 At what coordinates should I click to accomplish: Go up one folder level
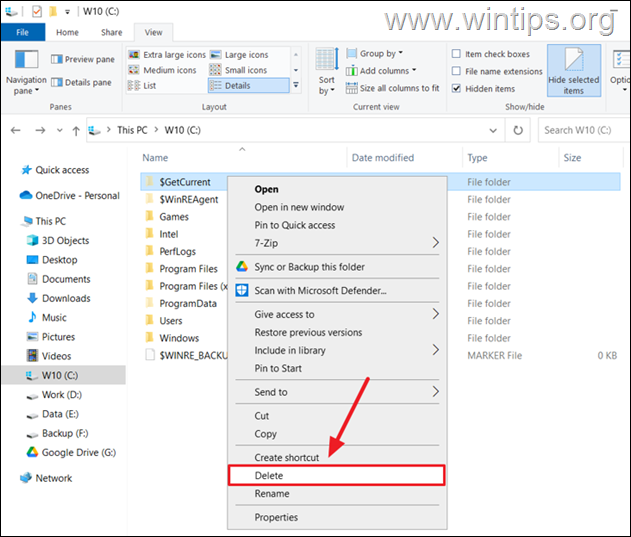click(x=76, y=130)
